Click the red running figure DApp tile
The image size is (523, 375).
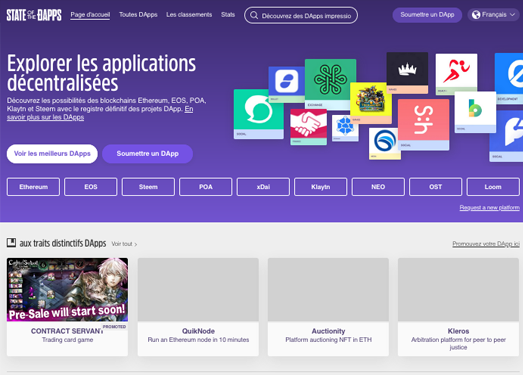tap(456, 74)
